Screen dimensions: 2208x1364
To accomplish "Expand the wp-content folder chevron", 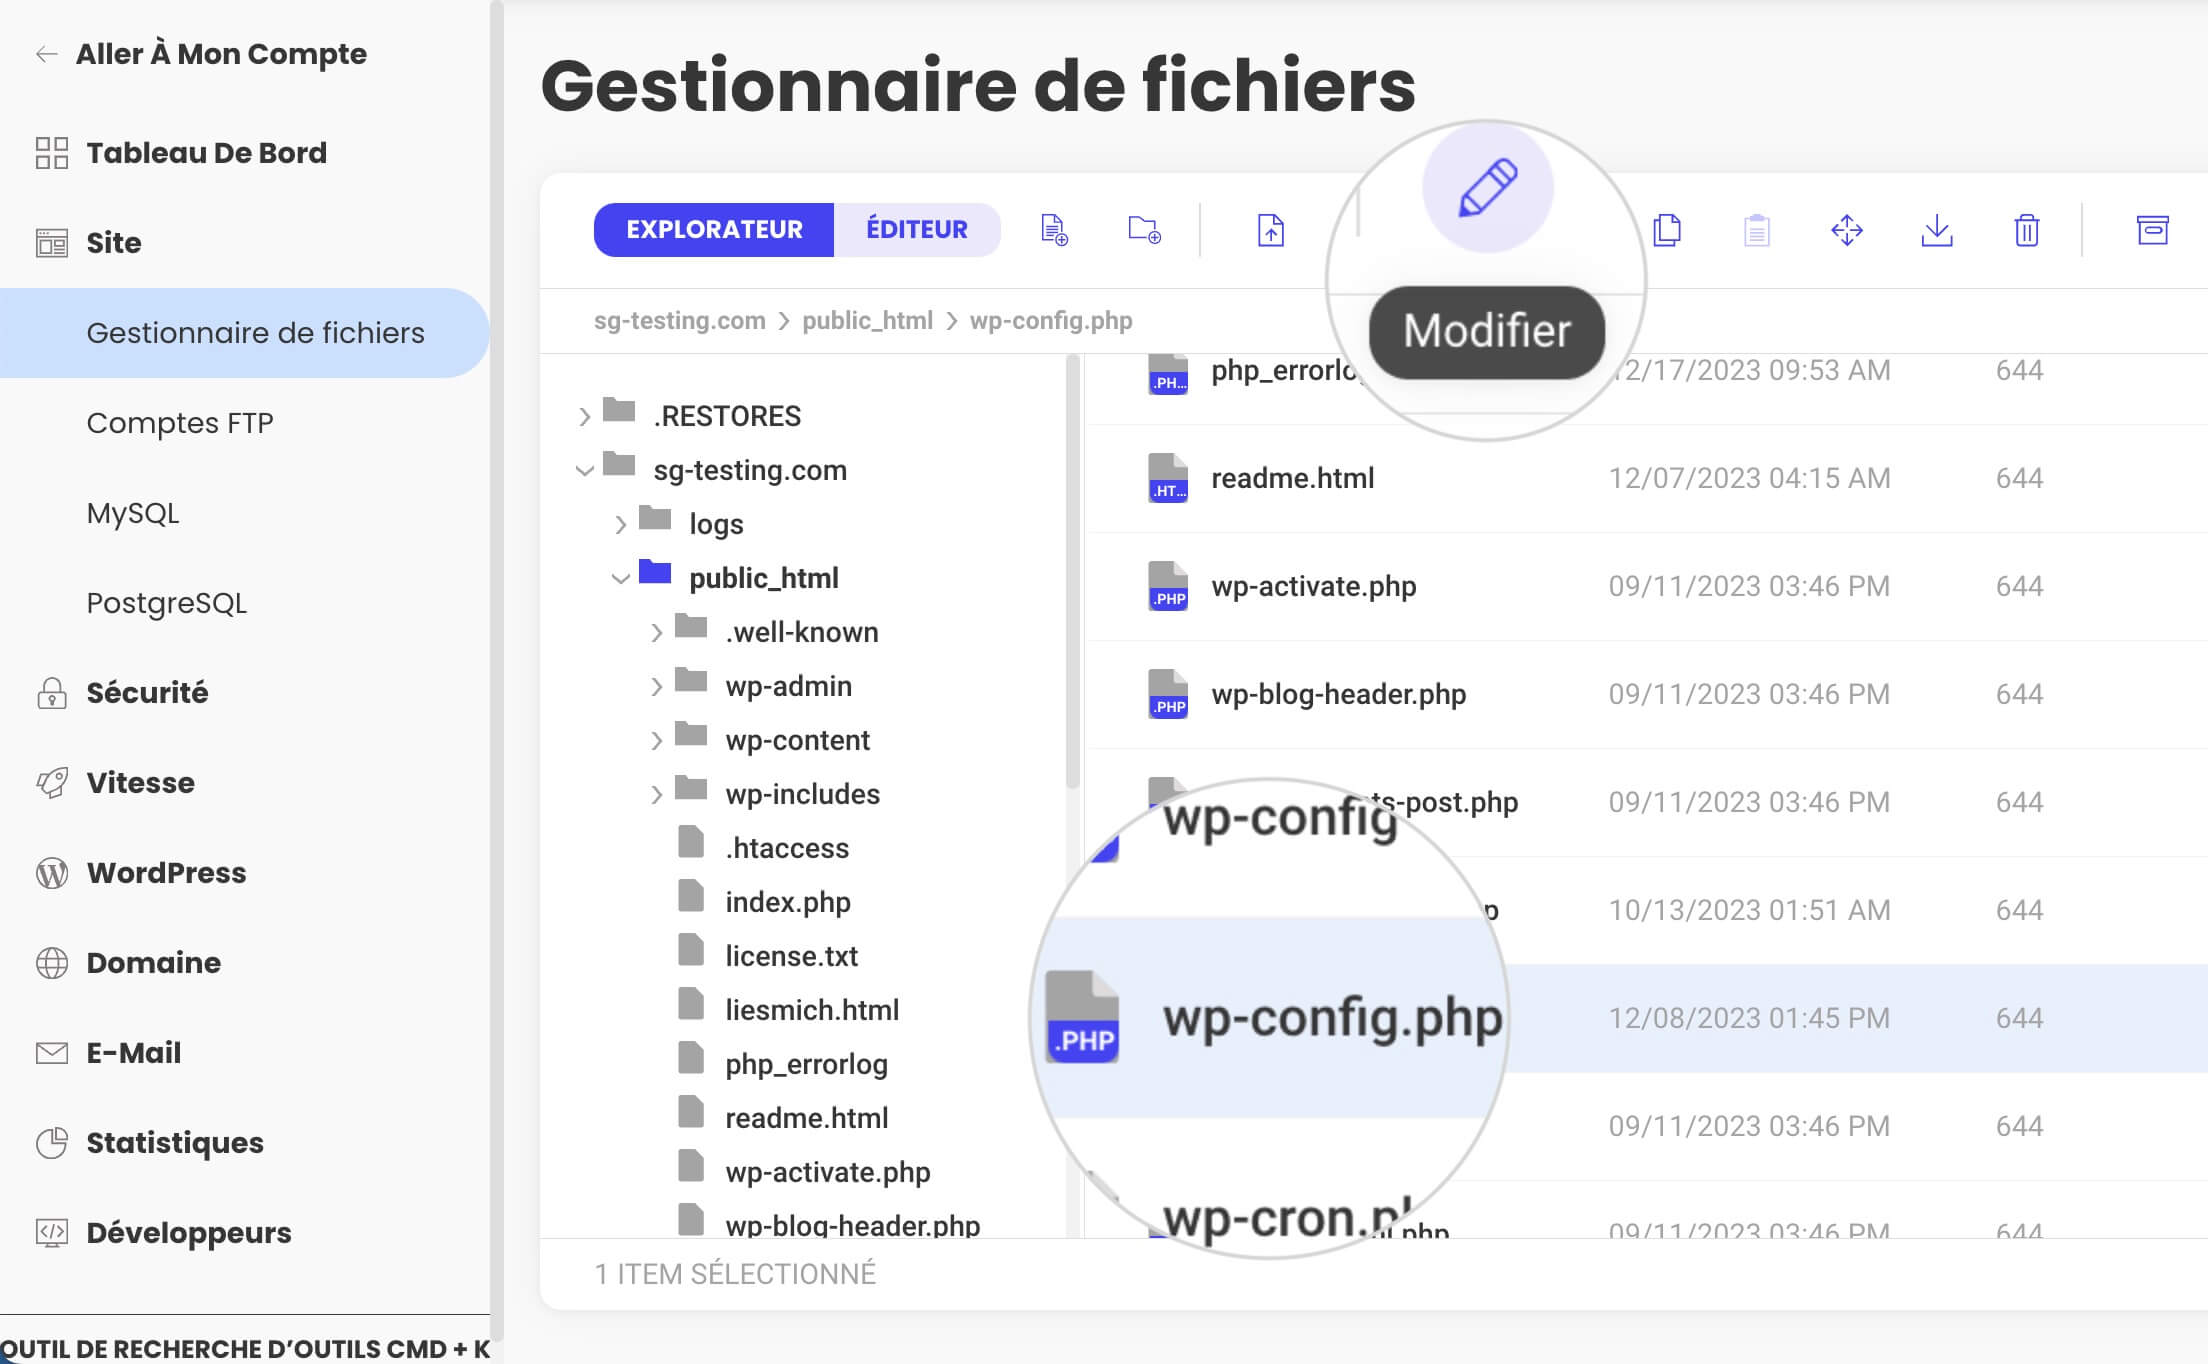I will 656,741.
